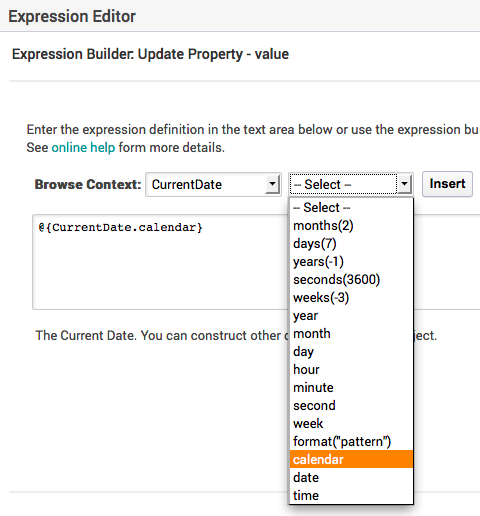Select format("pattern") option
Screen dimensions: 480x516
coord(351,442)
